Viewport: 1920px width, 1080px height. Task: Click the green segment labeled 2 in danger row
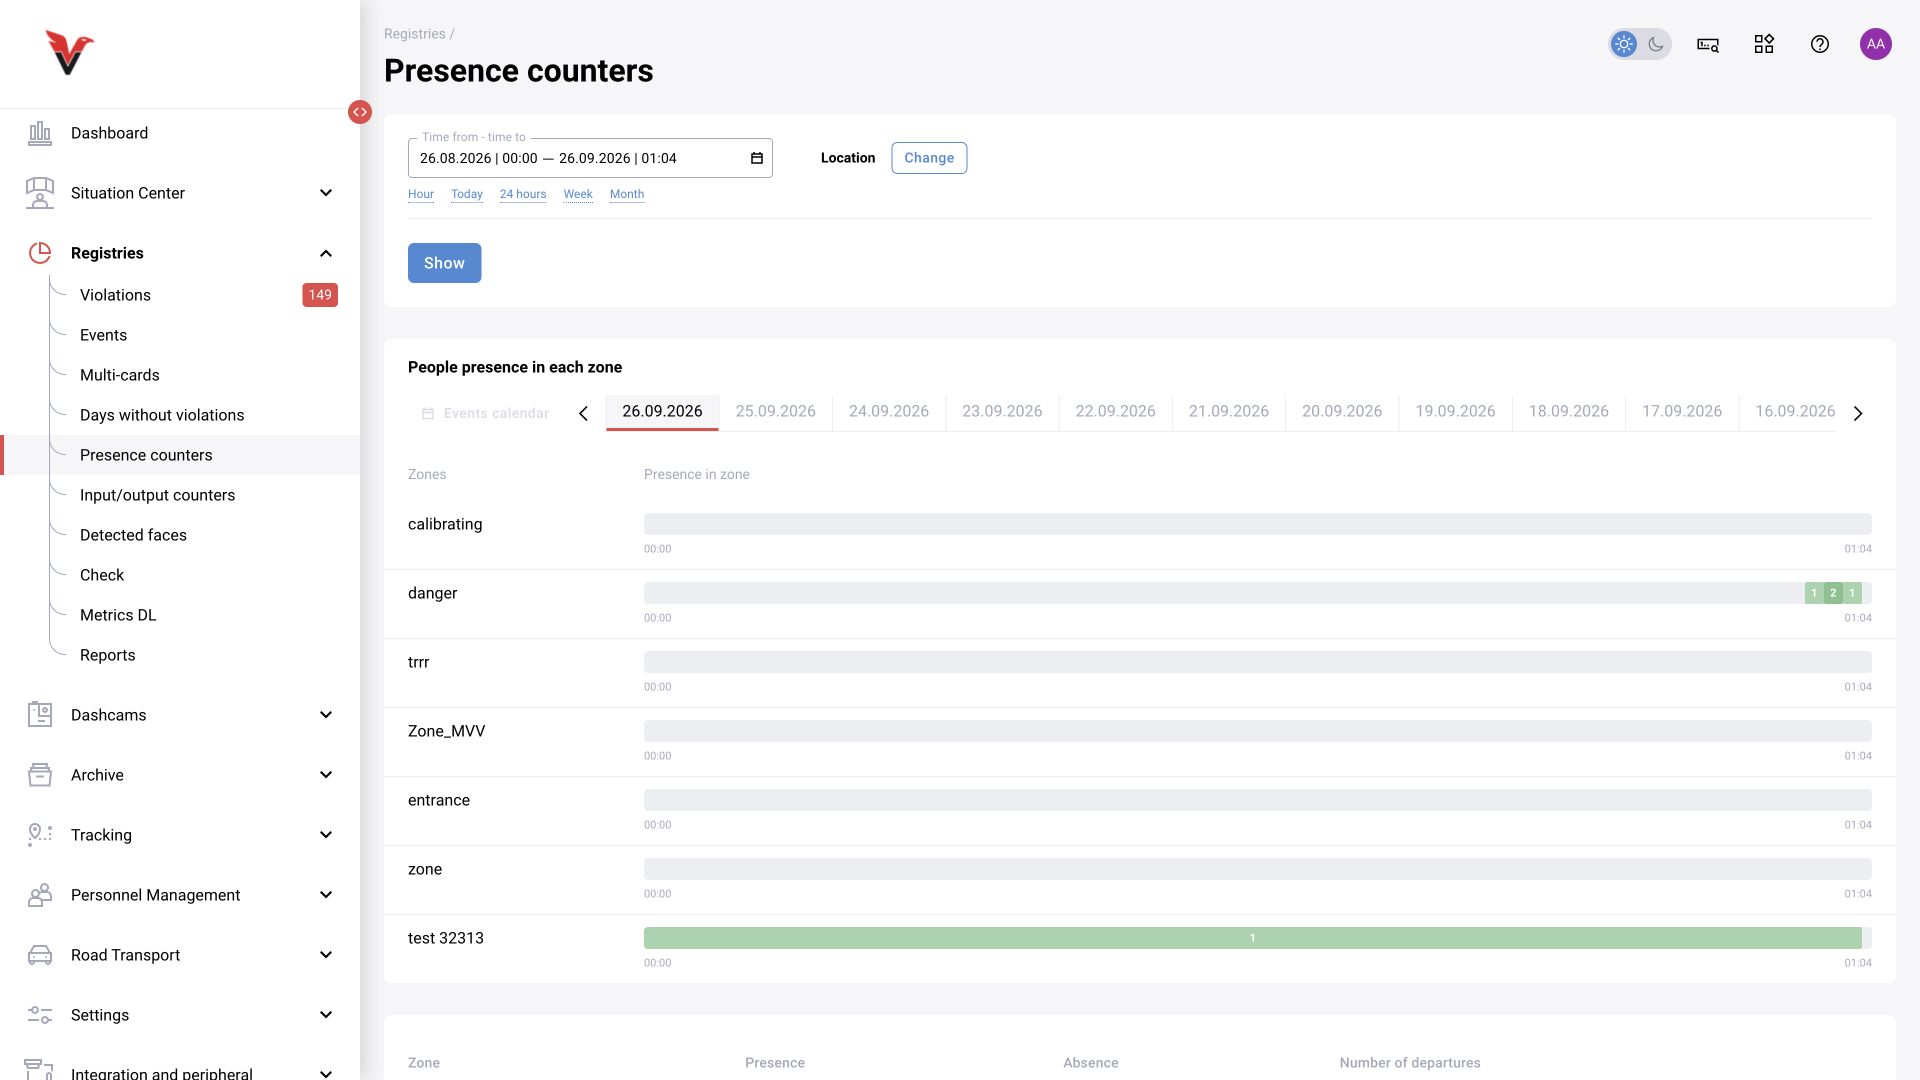pos(1833,593)
